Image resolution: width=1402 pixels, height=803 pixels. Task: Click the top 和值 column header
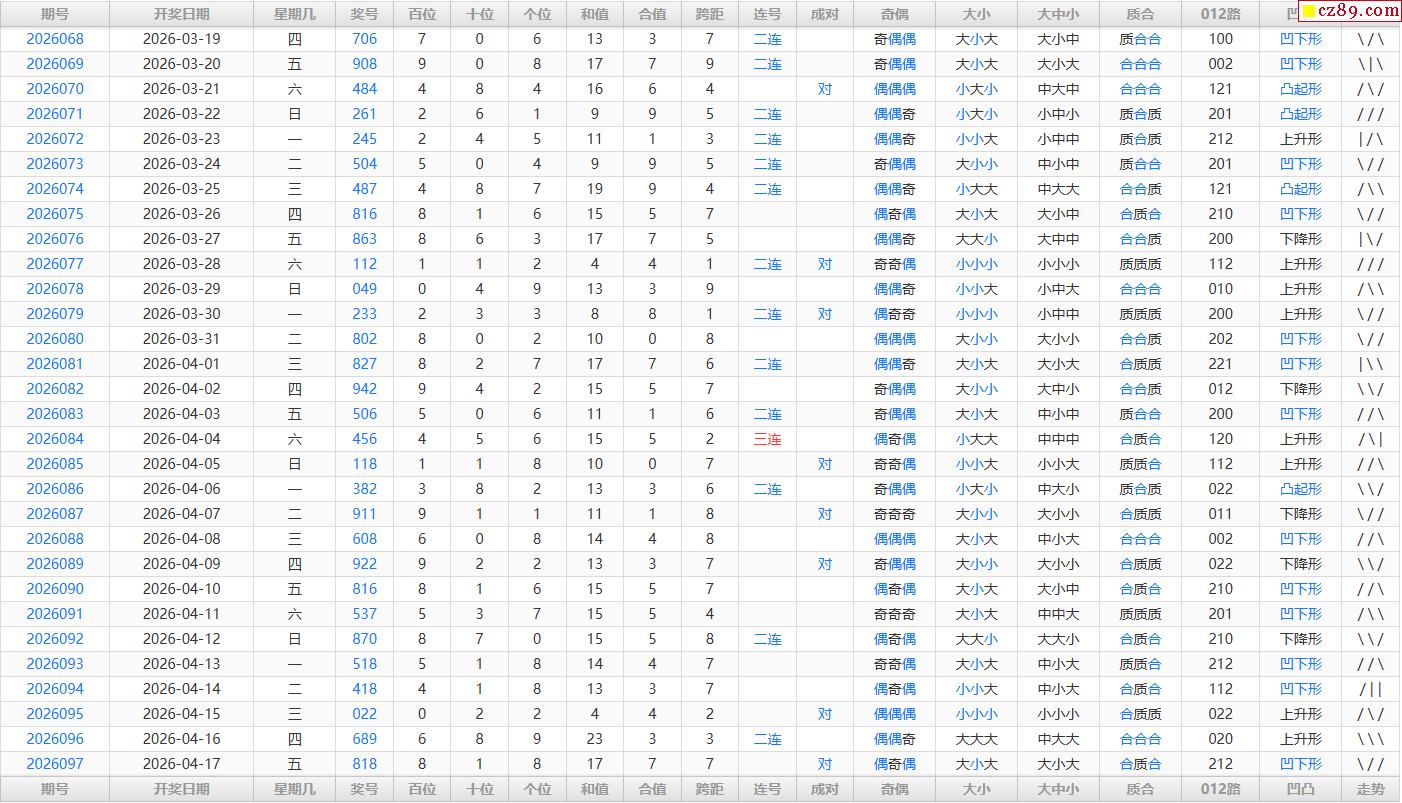595,14
